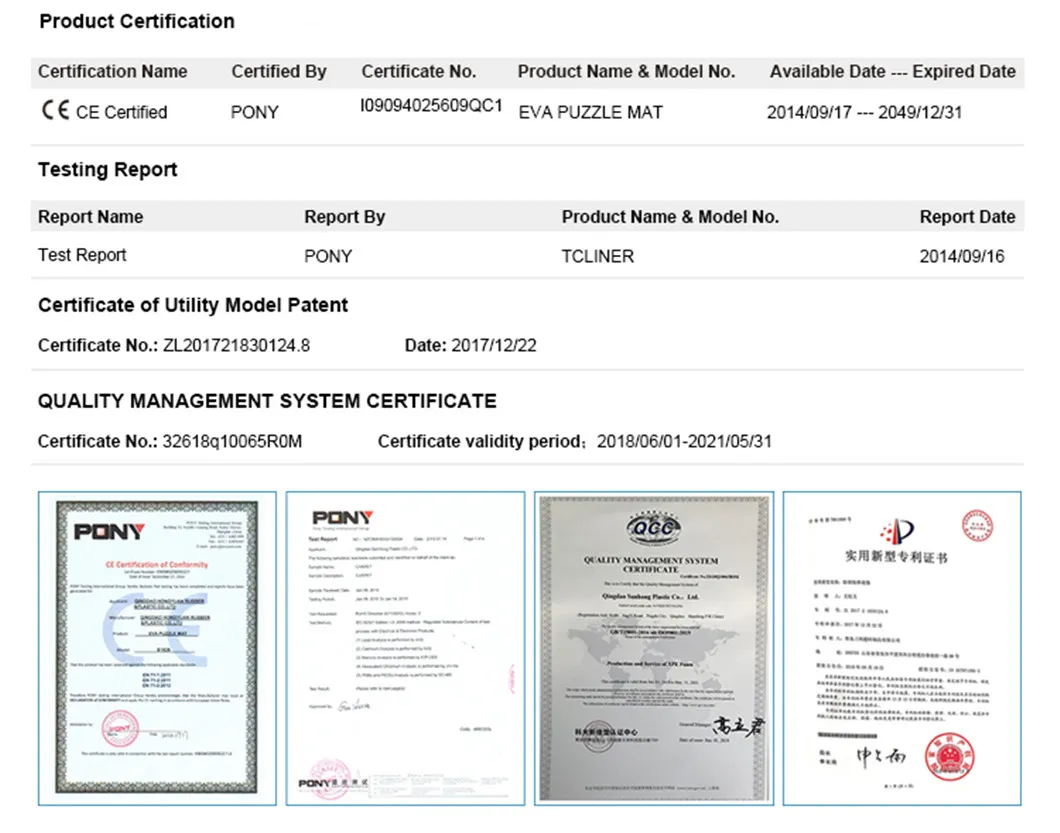Click the 'Test Report' report name
The image size is (1060, 833).
(x=82, y=255)
